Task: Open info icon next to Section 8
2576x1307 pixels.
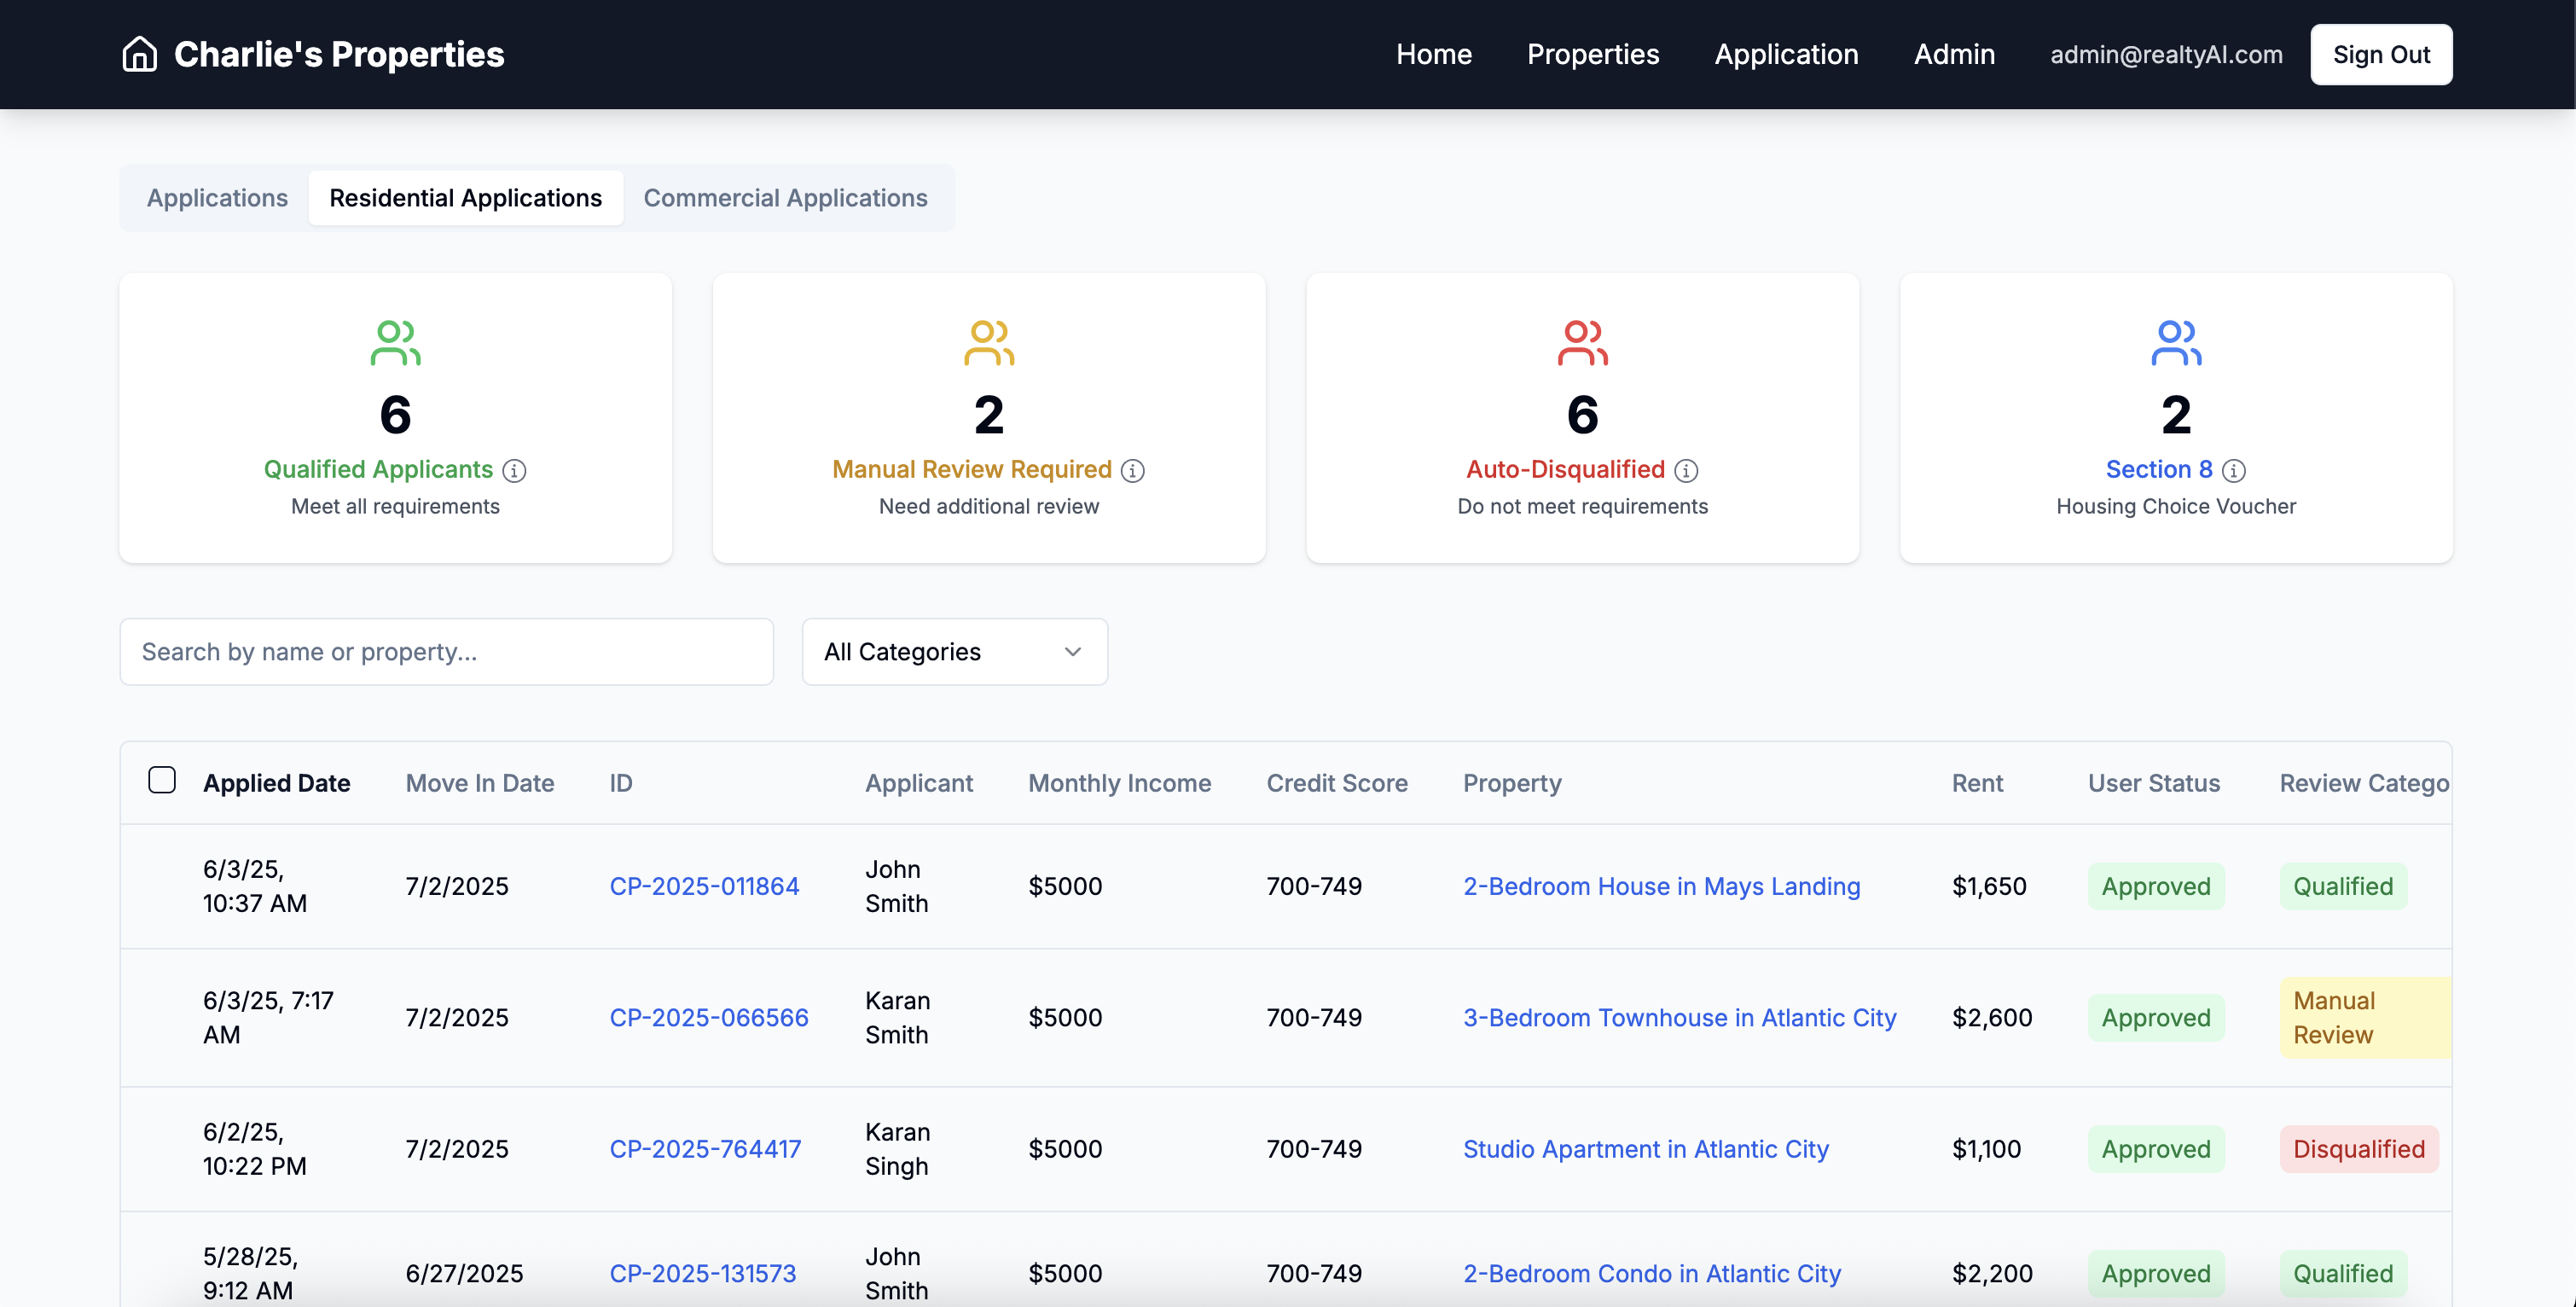Action: pyautogui.click(x=2233, y=470)
